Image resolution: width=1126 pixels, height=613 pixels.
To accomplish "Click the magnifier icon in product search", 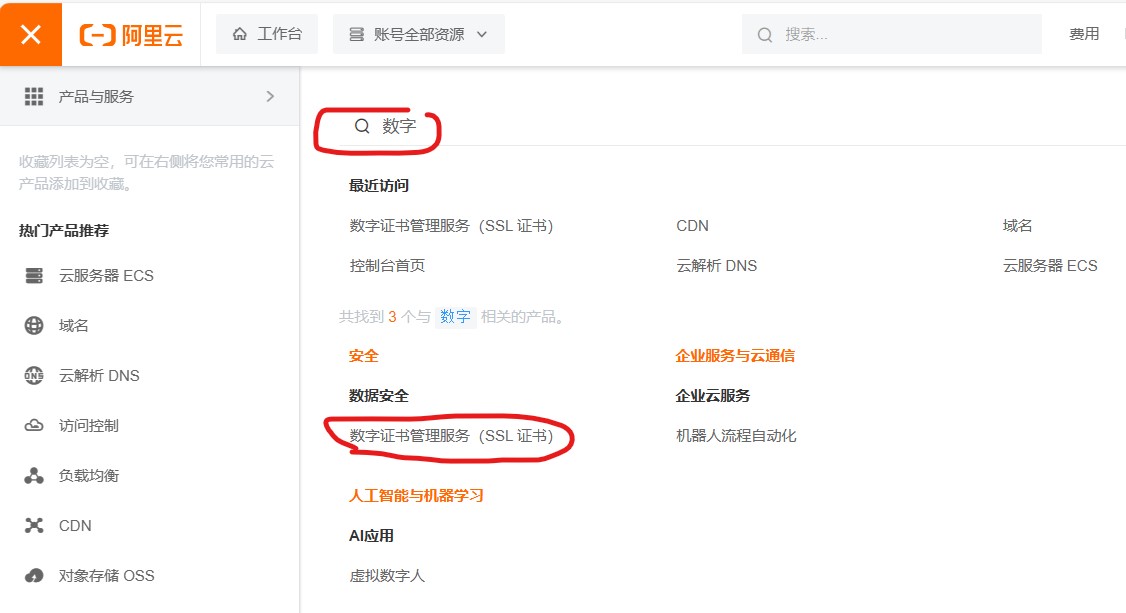I will coord(362,126).
